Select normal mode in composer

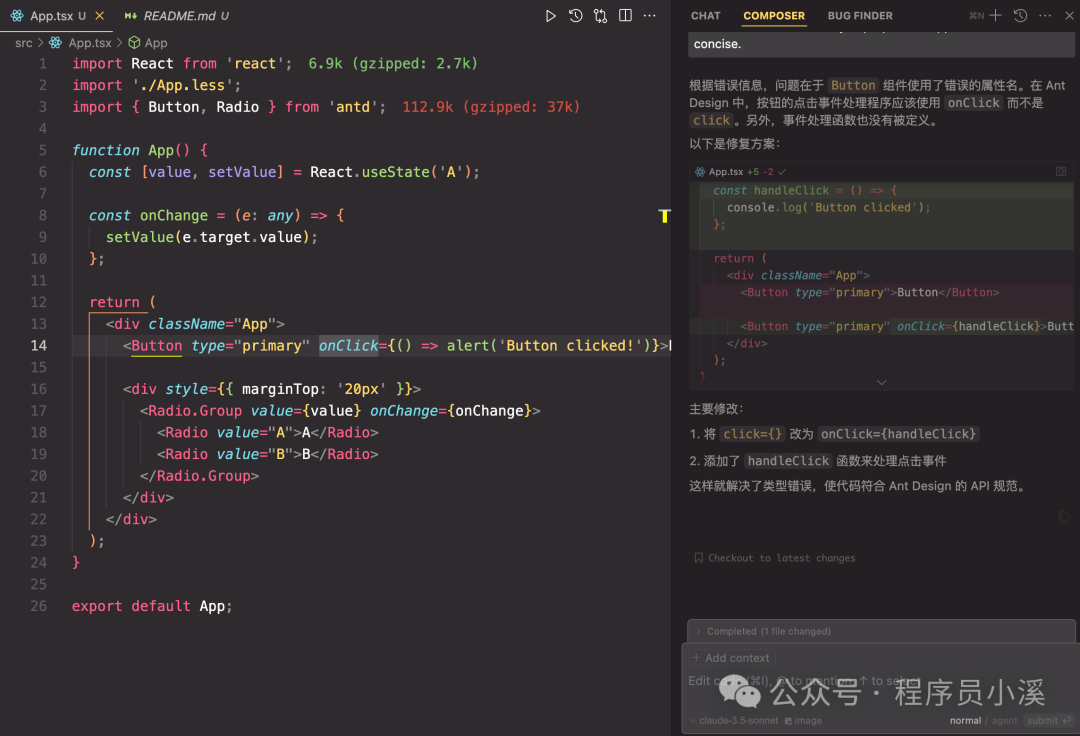(965, 720)
